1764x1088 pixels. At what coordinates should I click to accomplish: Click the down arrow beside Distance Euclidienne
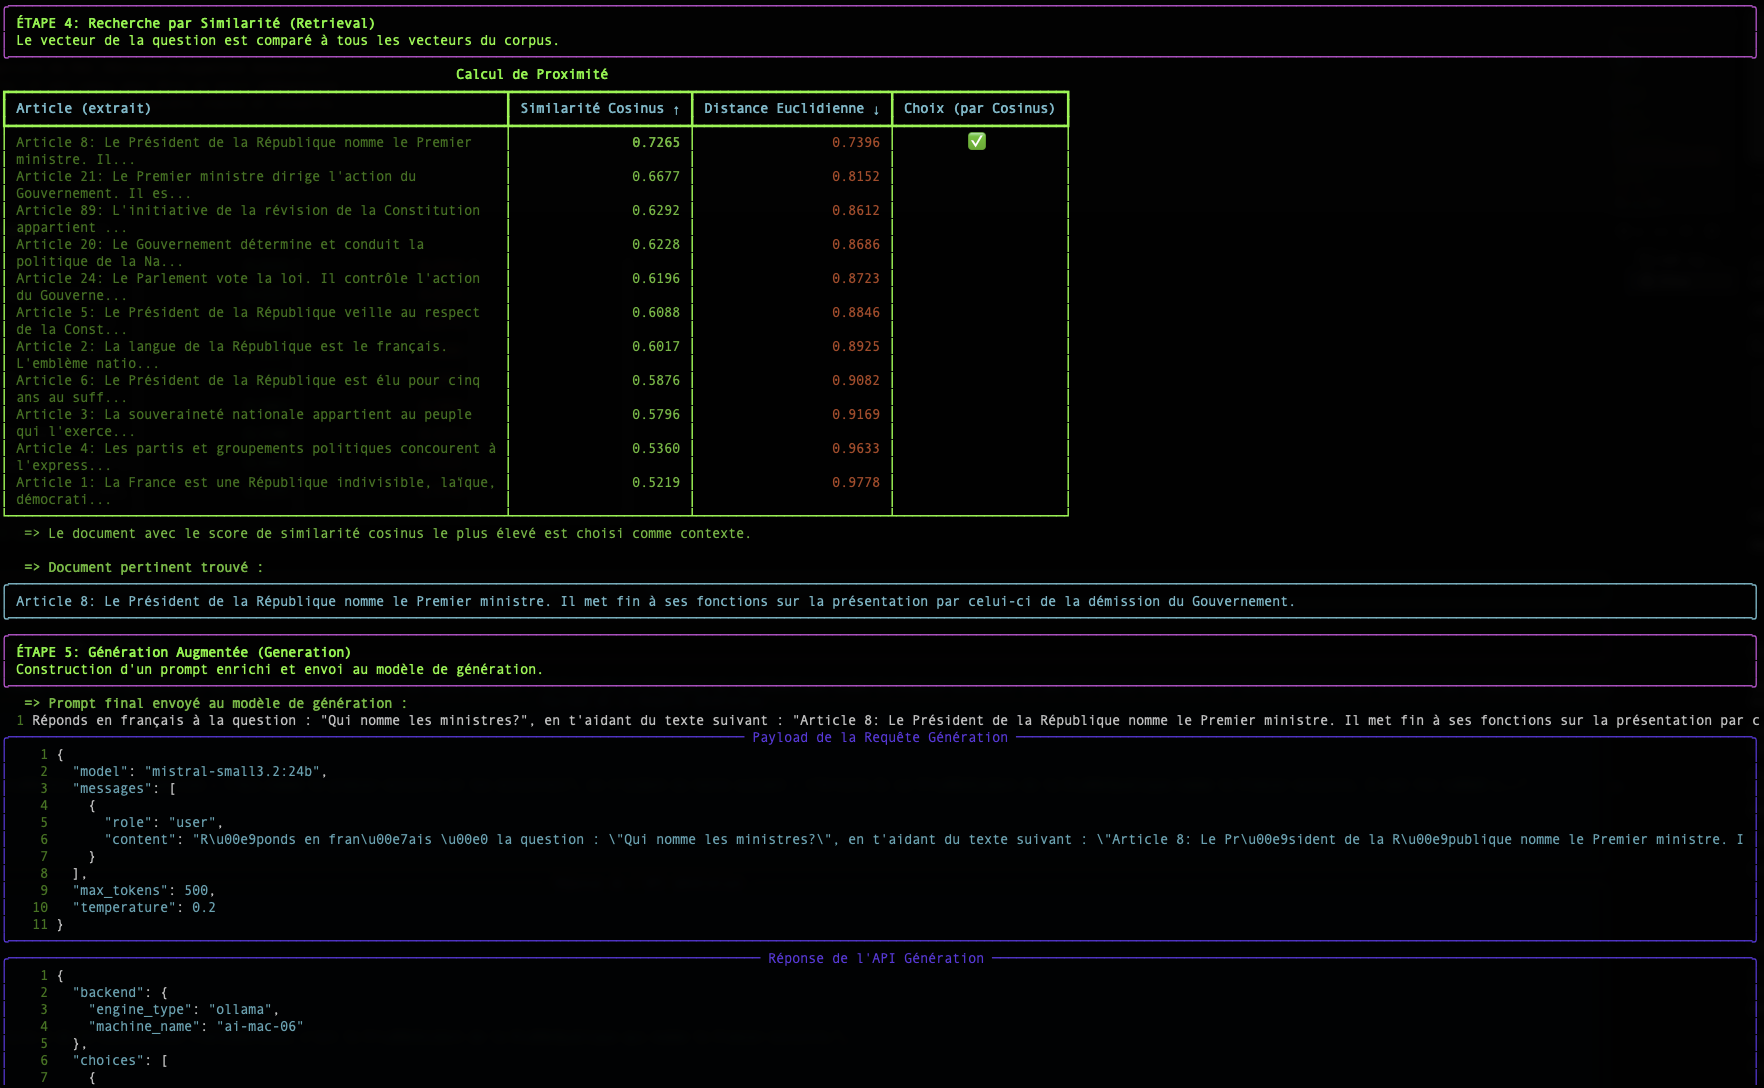point(876,109)
